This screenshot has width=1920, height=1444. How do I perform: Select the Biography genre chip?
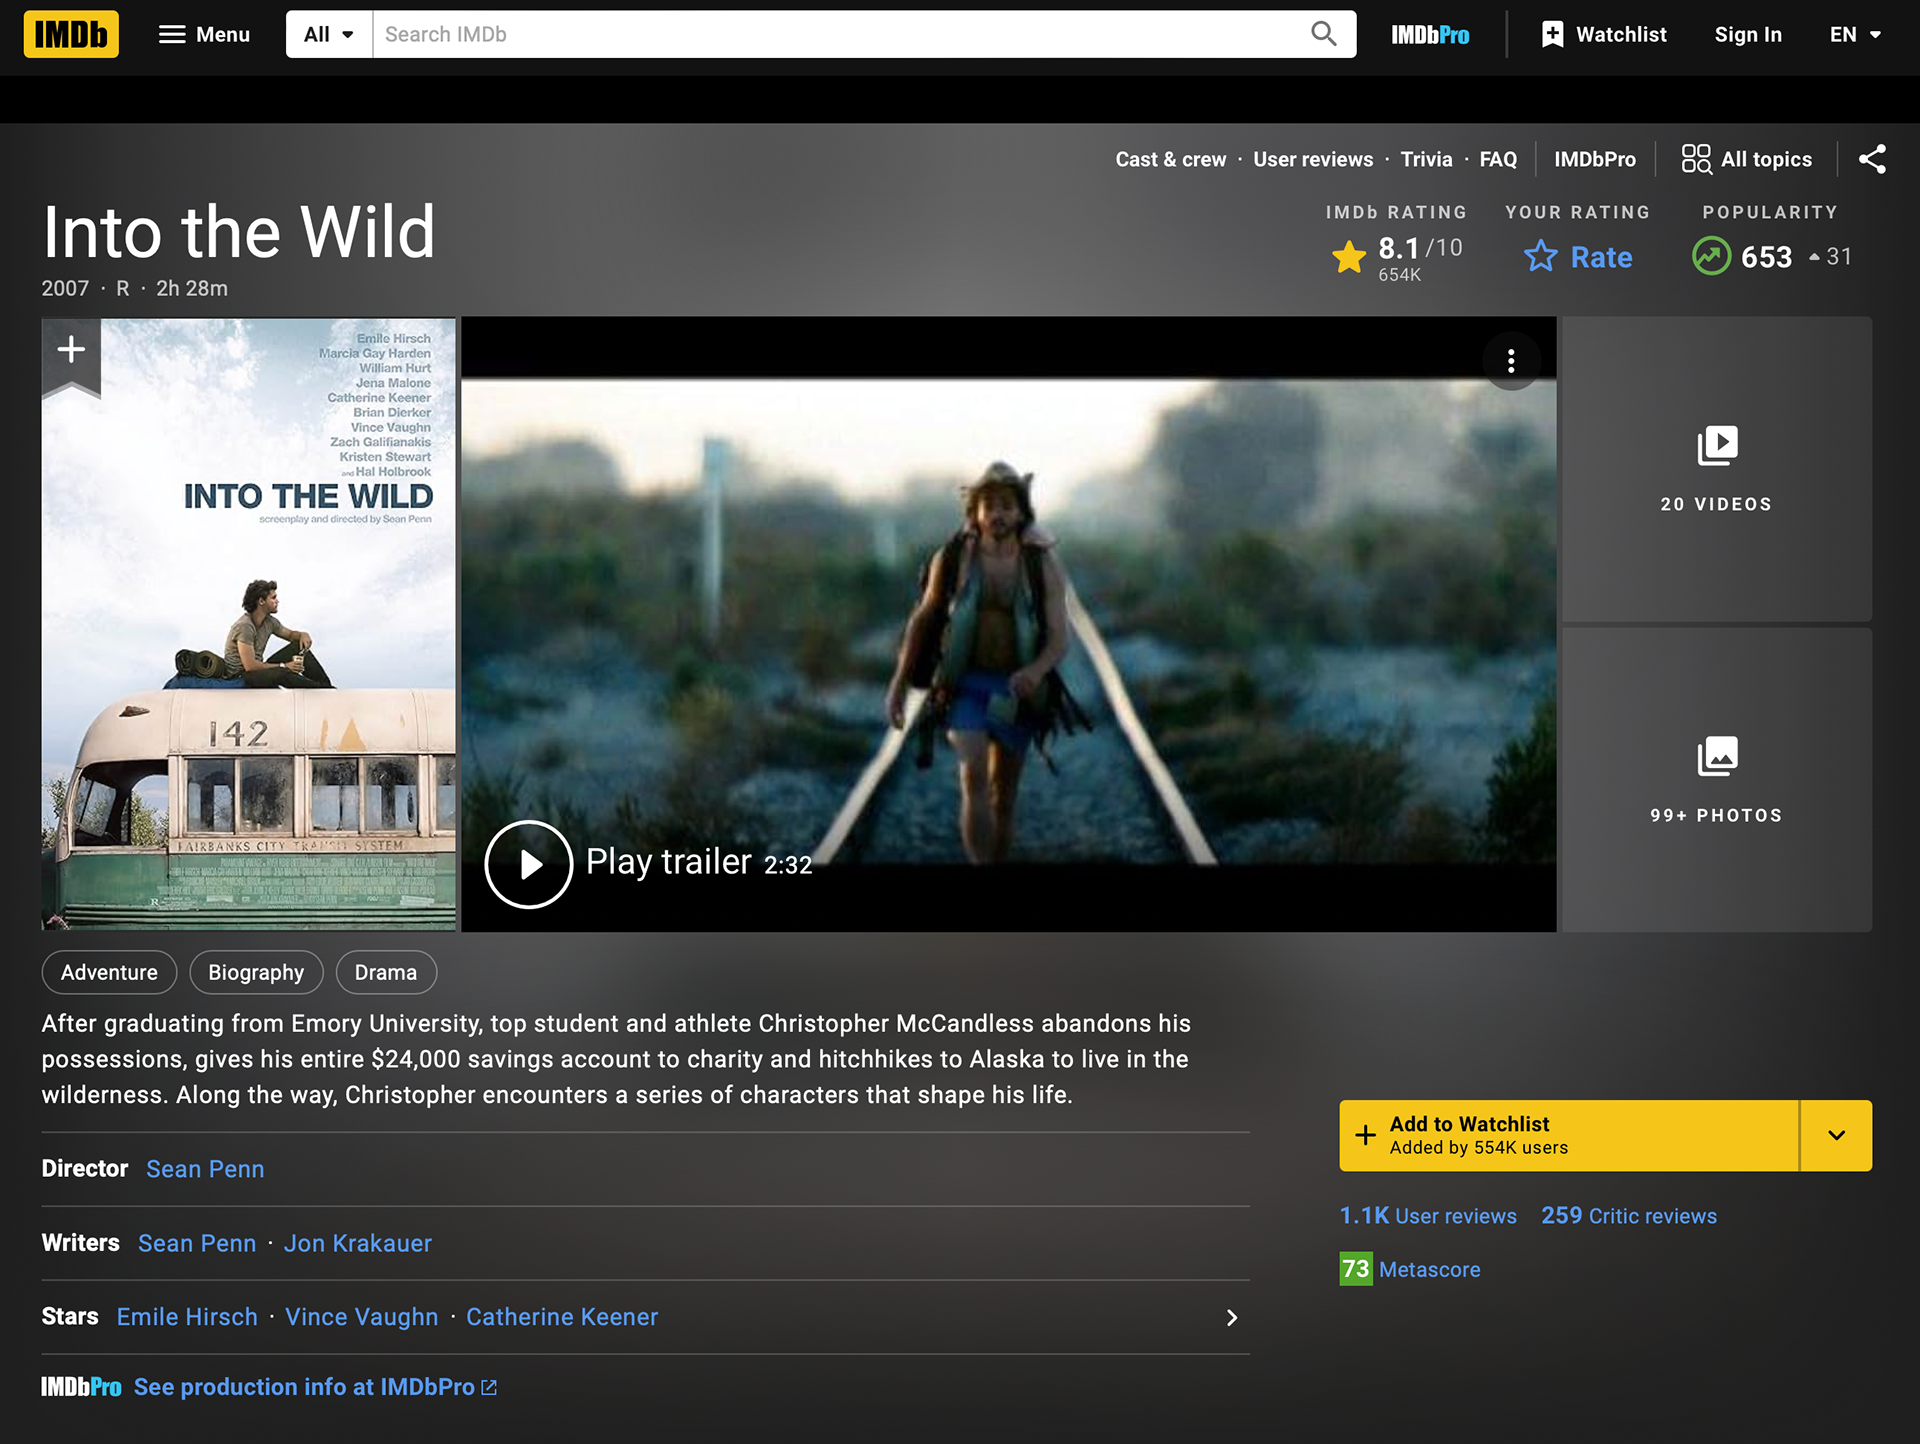click(256, 972)
